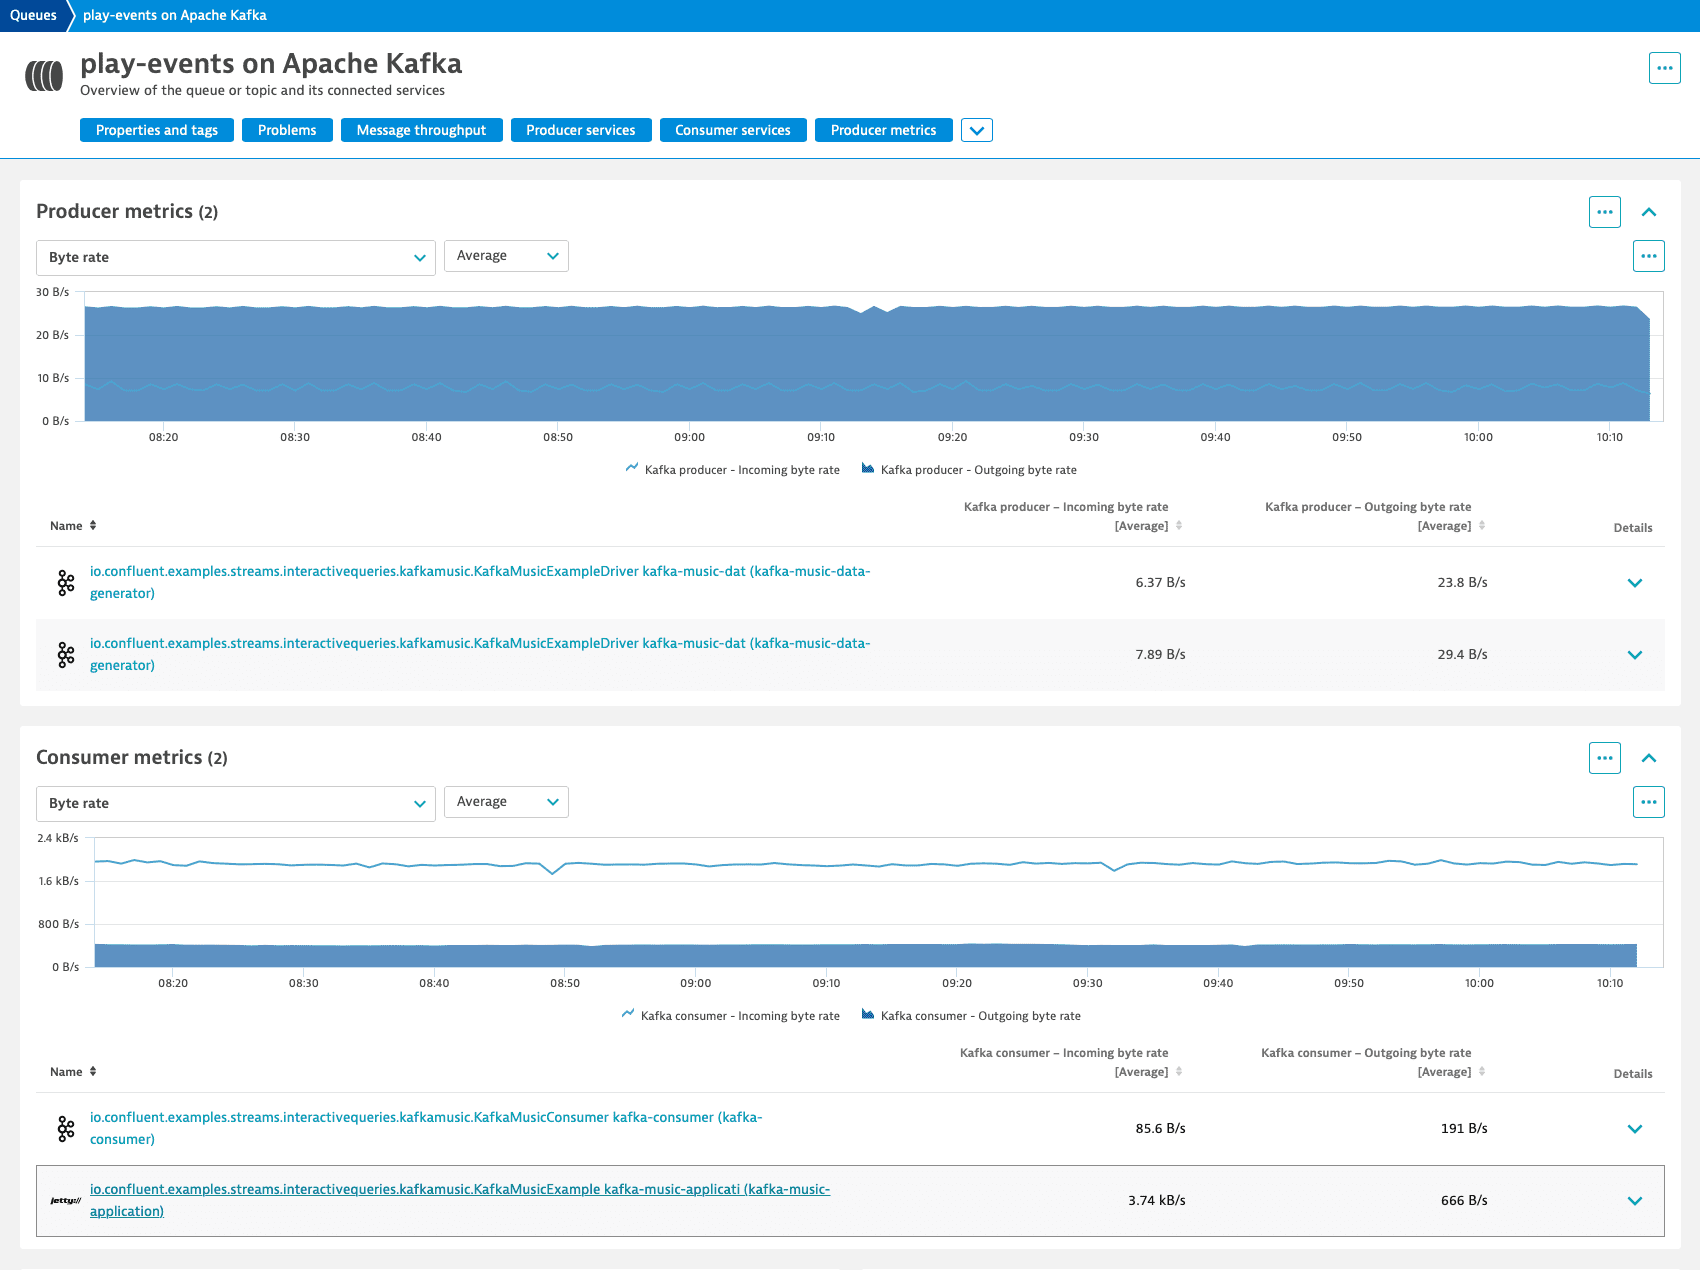The image size is (1700, 1270).
Task: Open KafkaMusicConsumer kafka-consumer link
Action: pyautogui.click(x=426, y=1128)
